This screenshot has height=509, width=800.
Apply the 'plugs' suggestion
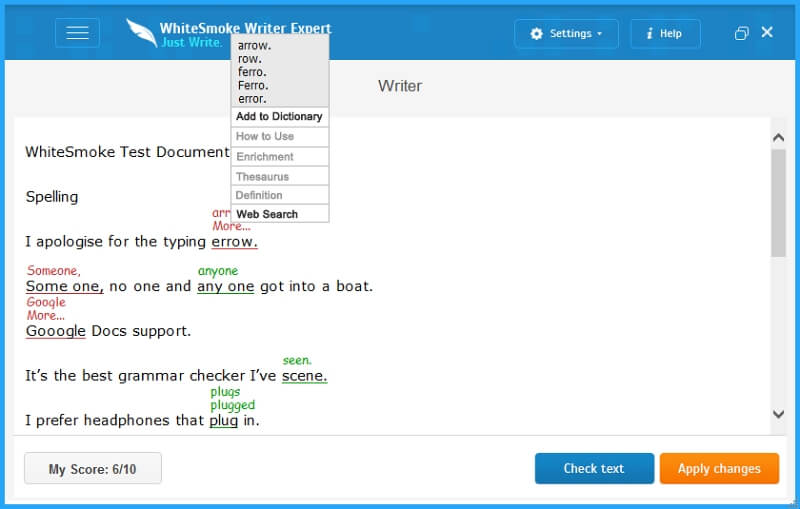tap(225, 392)
